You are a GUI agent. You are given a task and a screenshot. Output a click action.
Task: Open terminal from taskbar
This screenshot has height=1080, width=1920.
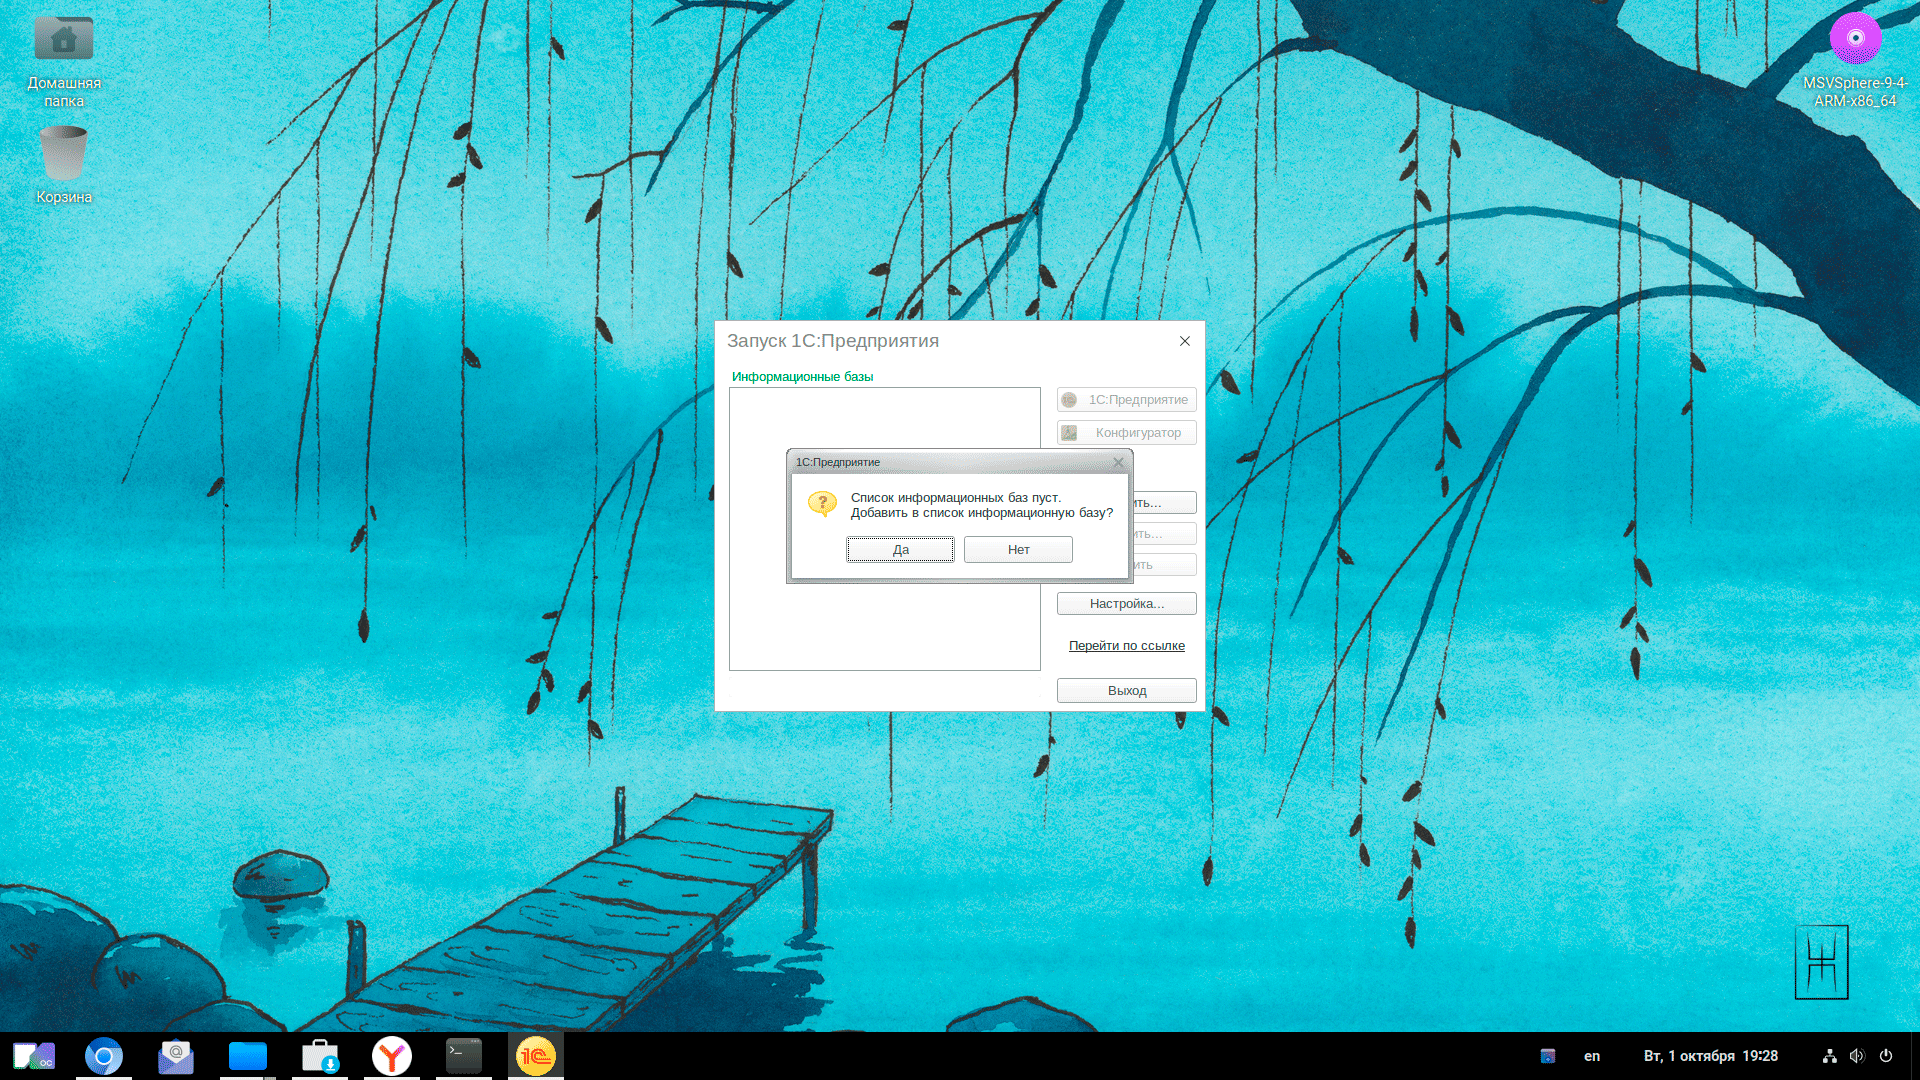click(464, 1056)
